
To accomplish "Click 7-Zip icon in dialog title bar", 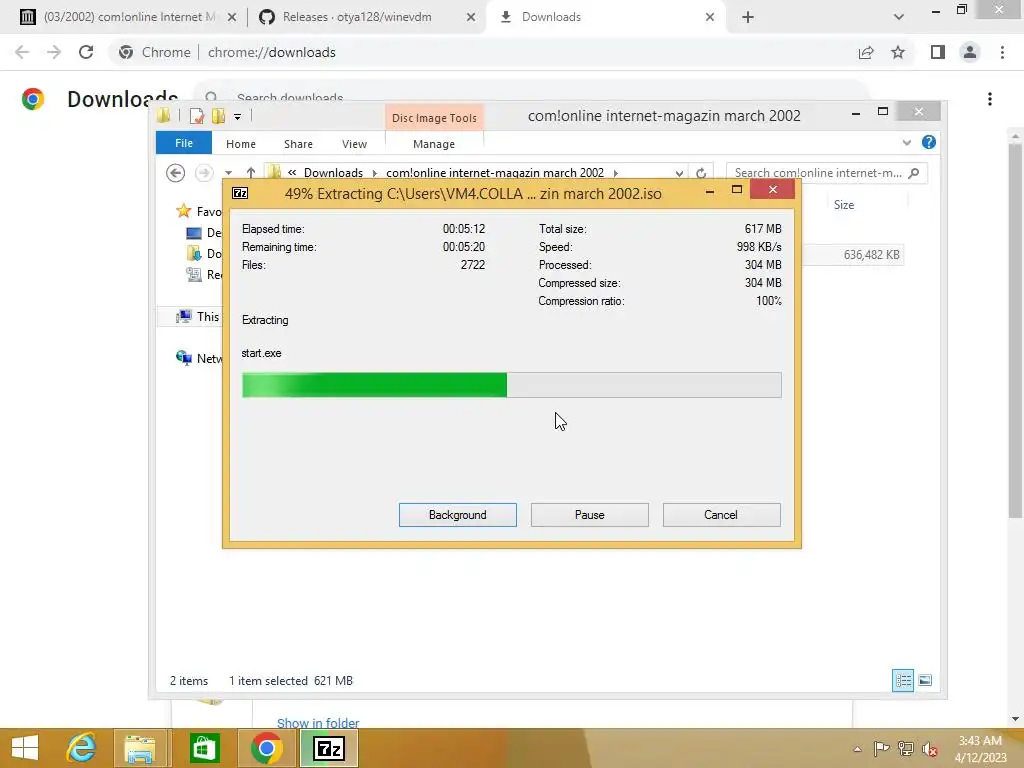I will (240, 193).
